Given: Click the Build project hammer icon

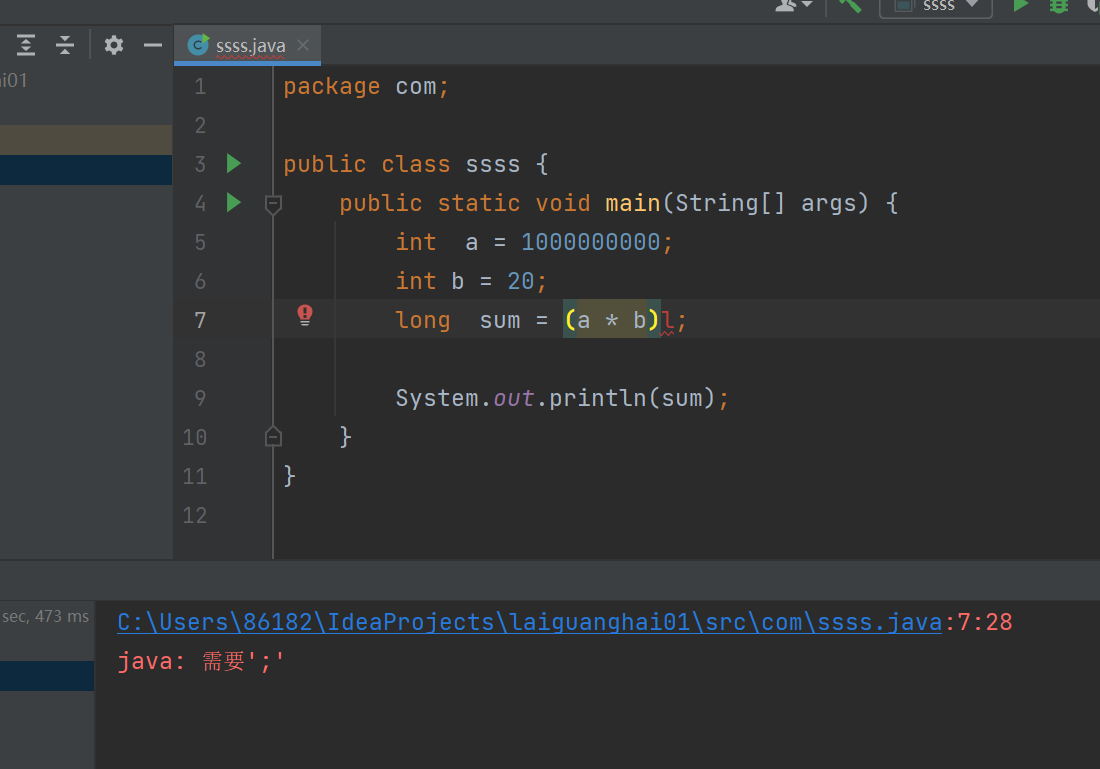Looking at the screenshot, I should click(850, 6).
